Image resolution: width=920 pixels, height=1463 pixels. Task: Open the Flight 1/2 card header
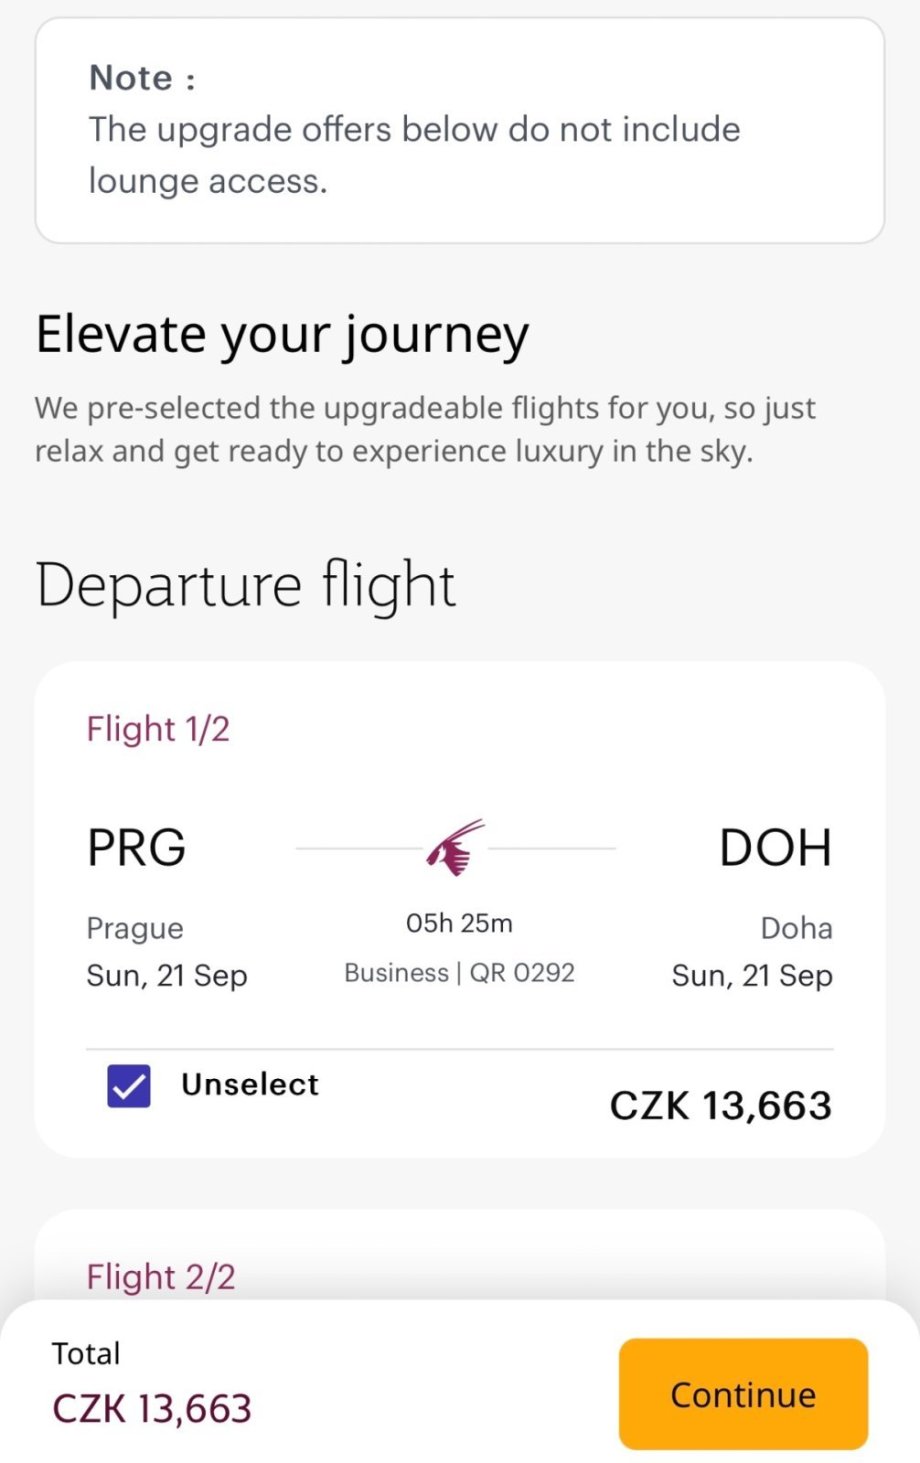click(x=158, y=729)
